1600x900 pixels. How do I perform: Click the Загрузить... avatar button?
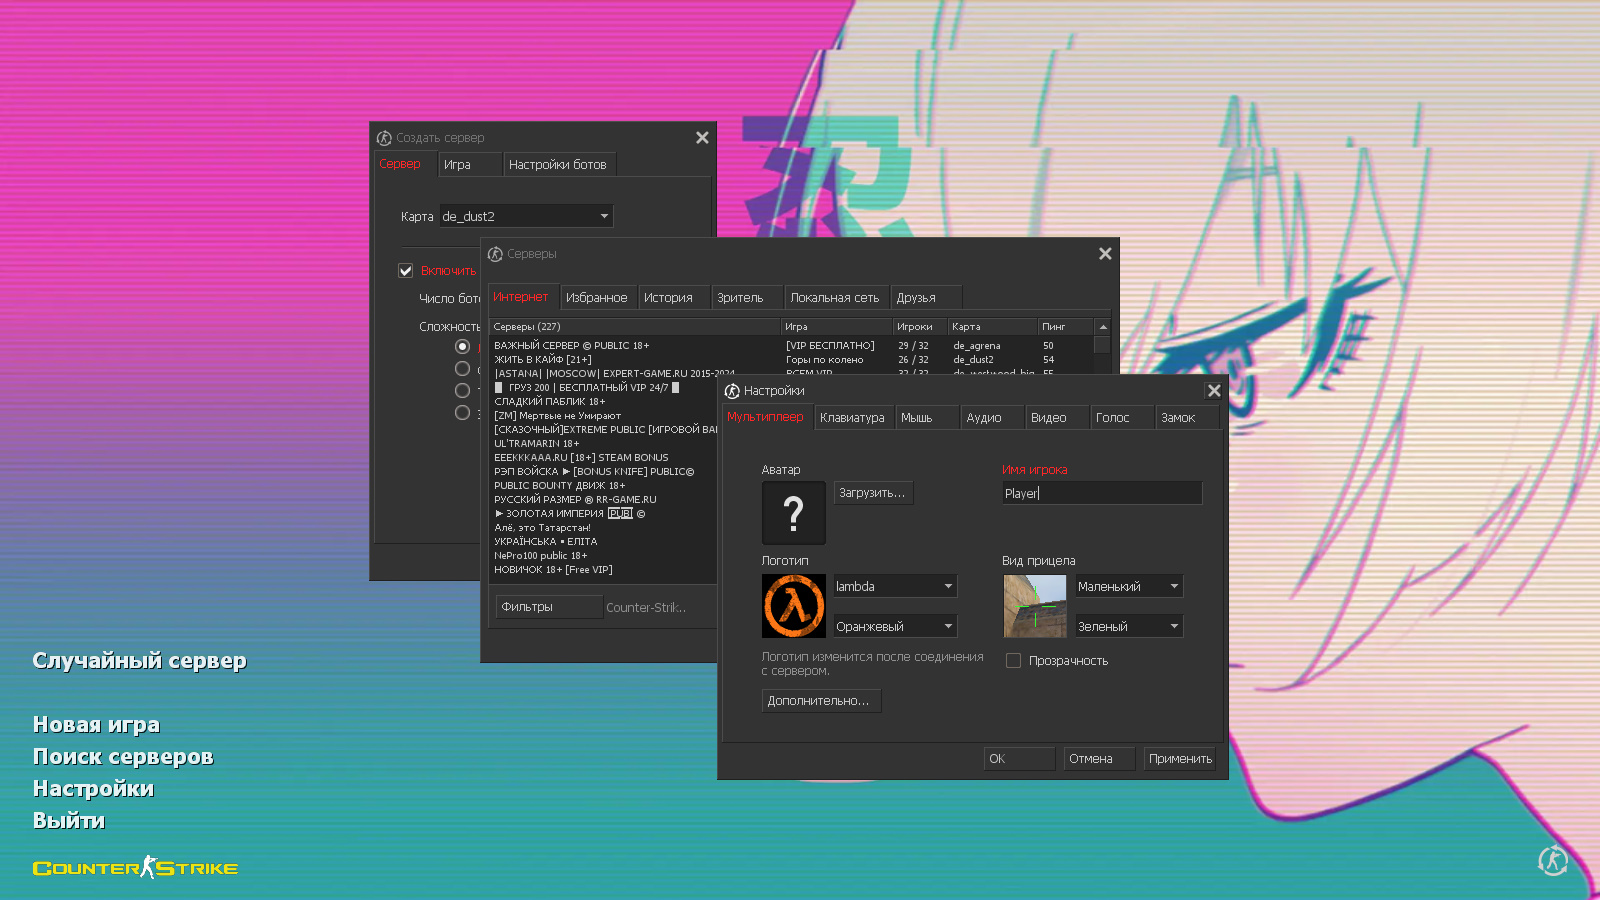pos(872,493)
